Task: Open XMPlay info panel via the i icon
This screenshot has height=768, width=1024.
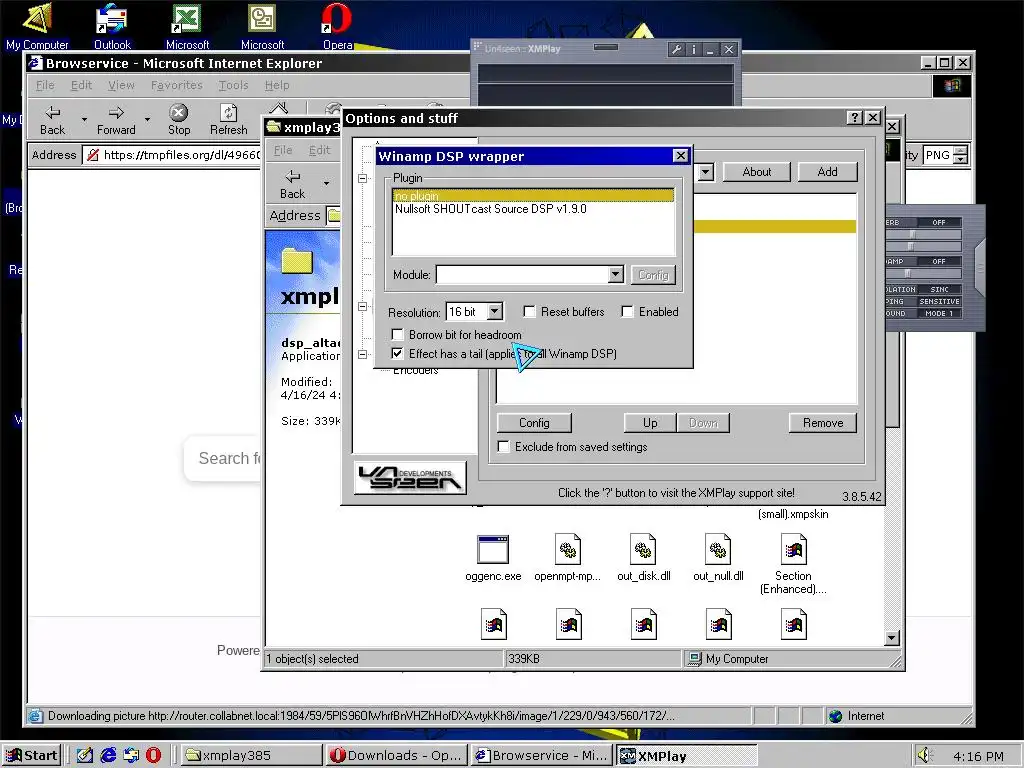Action: tap(694, 49)
